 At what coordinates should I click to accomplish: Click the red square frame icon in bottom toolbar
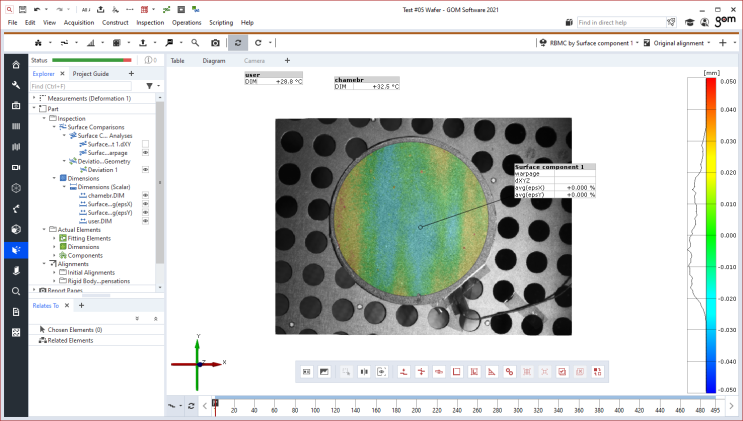[x=456, y=372]
